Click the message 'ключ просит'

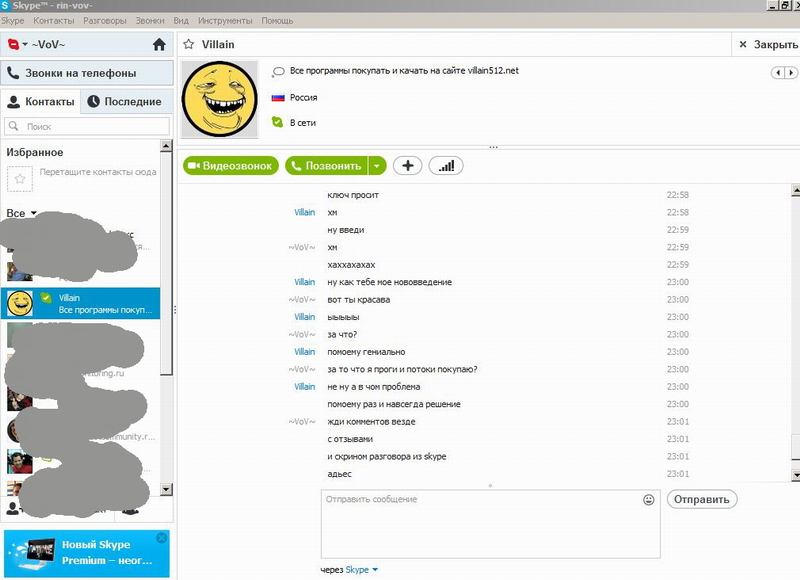(353, 195)
